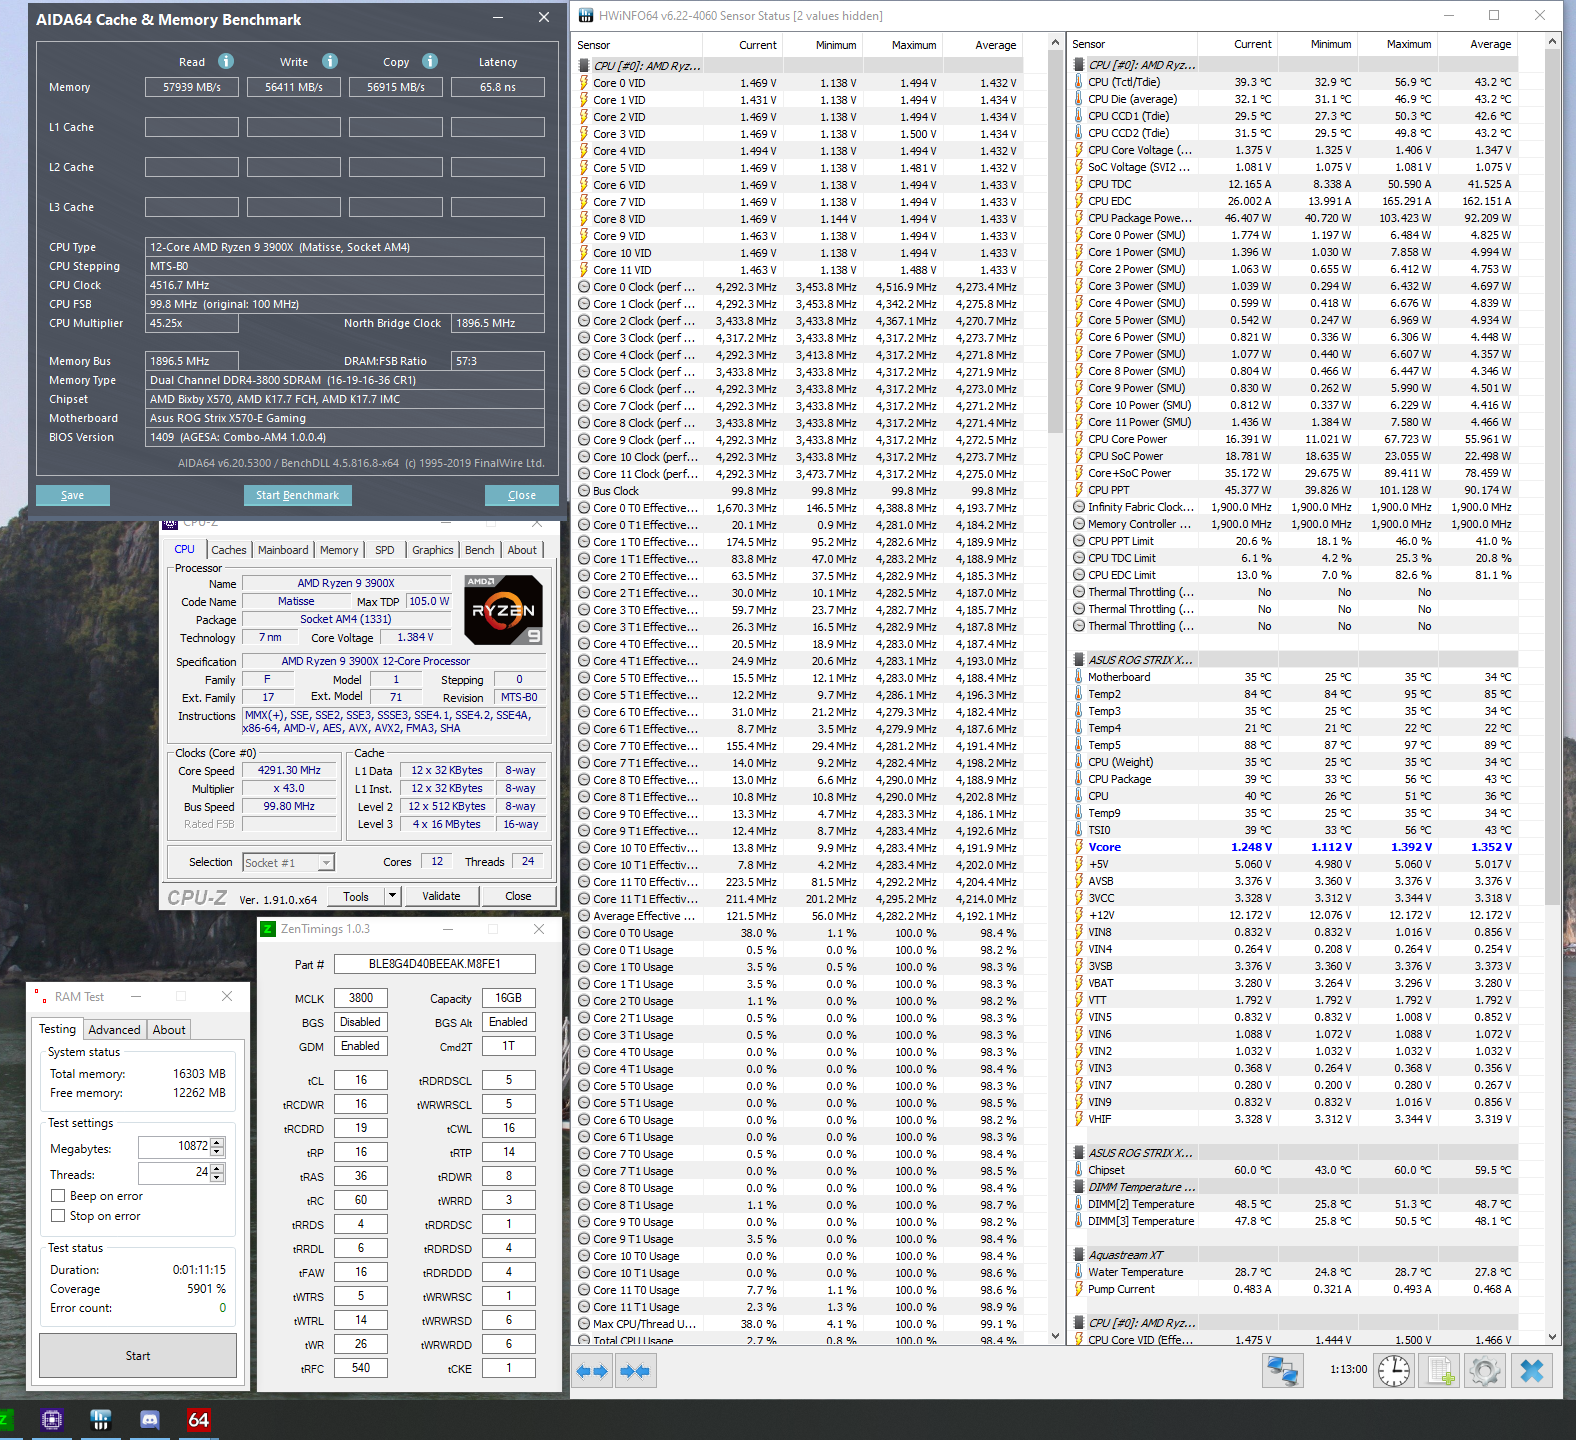
Task: Click the Memory Latency 65.8 ns value
Action: click(497, 87)
